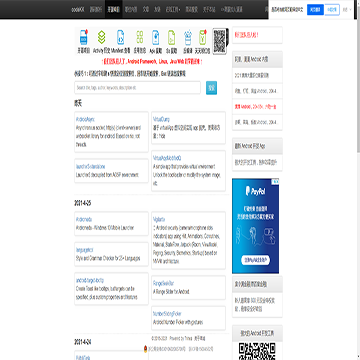Screen dimensions: 360x360
Task: Expand the grey dropdown in the translate bar
Action: coord(347,10)
